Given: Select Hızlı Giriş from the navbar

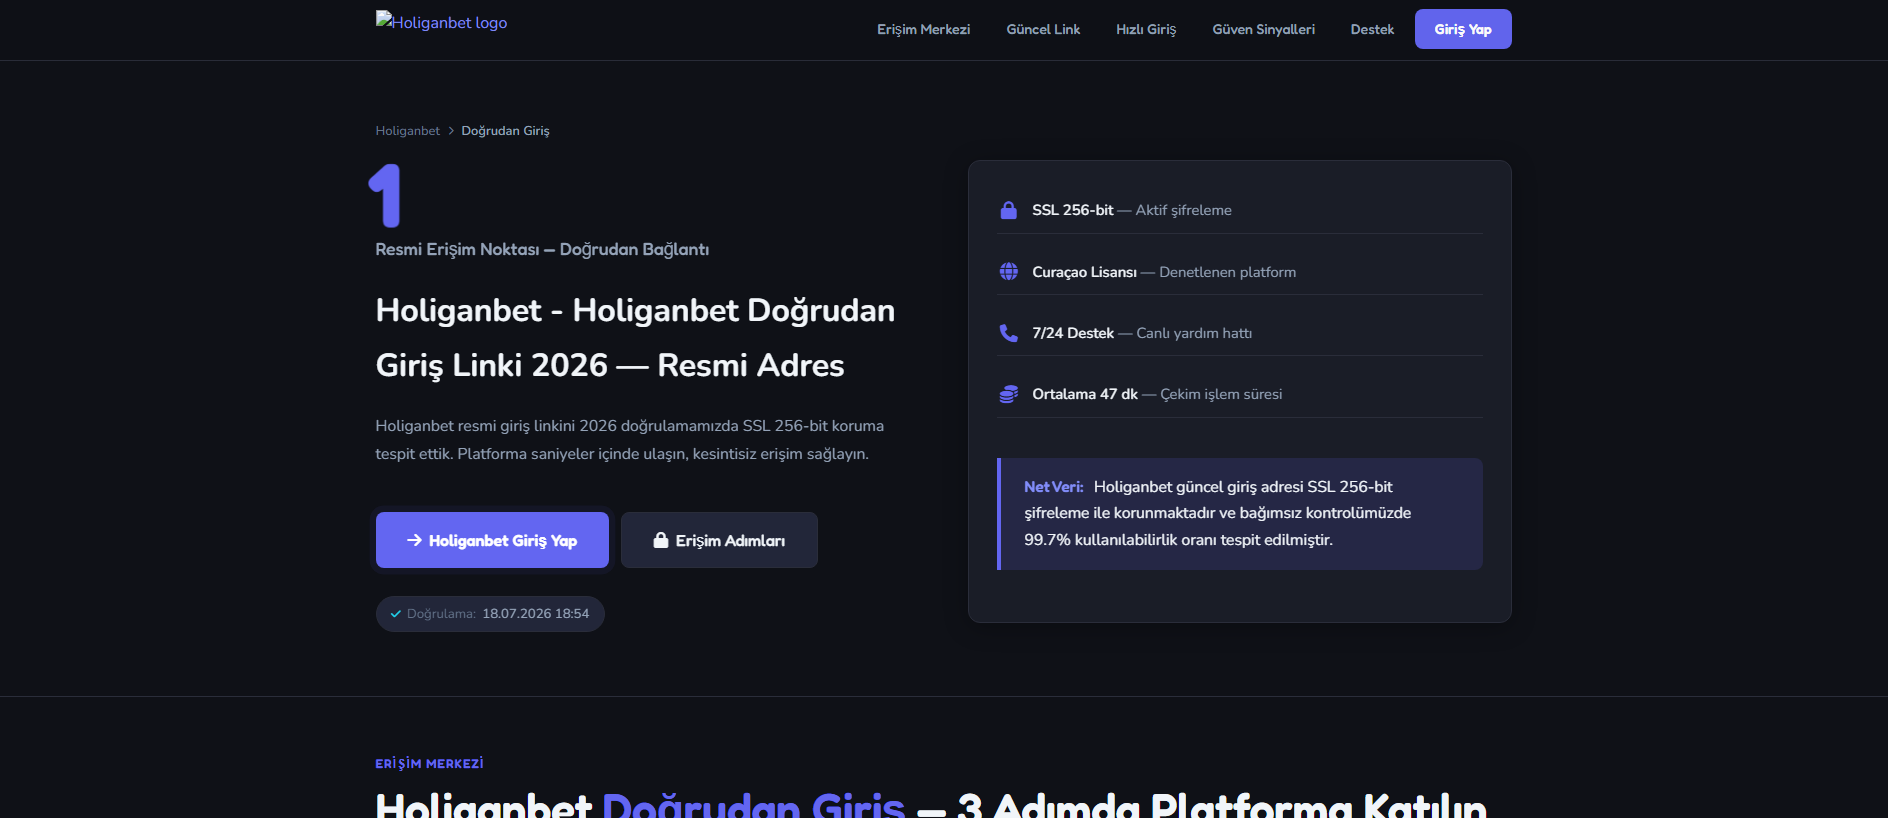Looking at the screenshot, I should [1146, 29].
